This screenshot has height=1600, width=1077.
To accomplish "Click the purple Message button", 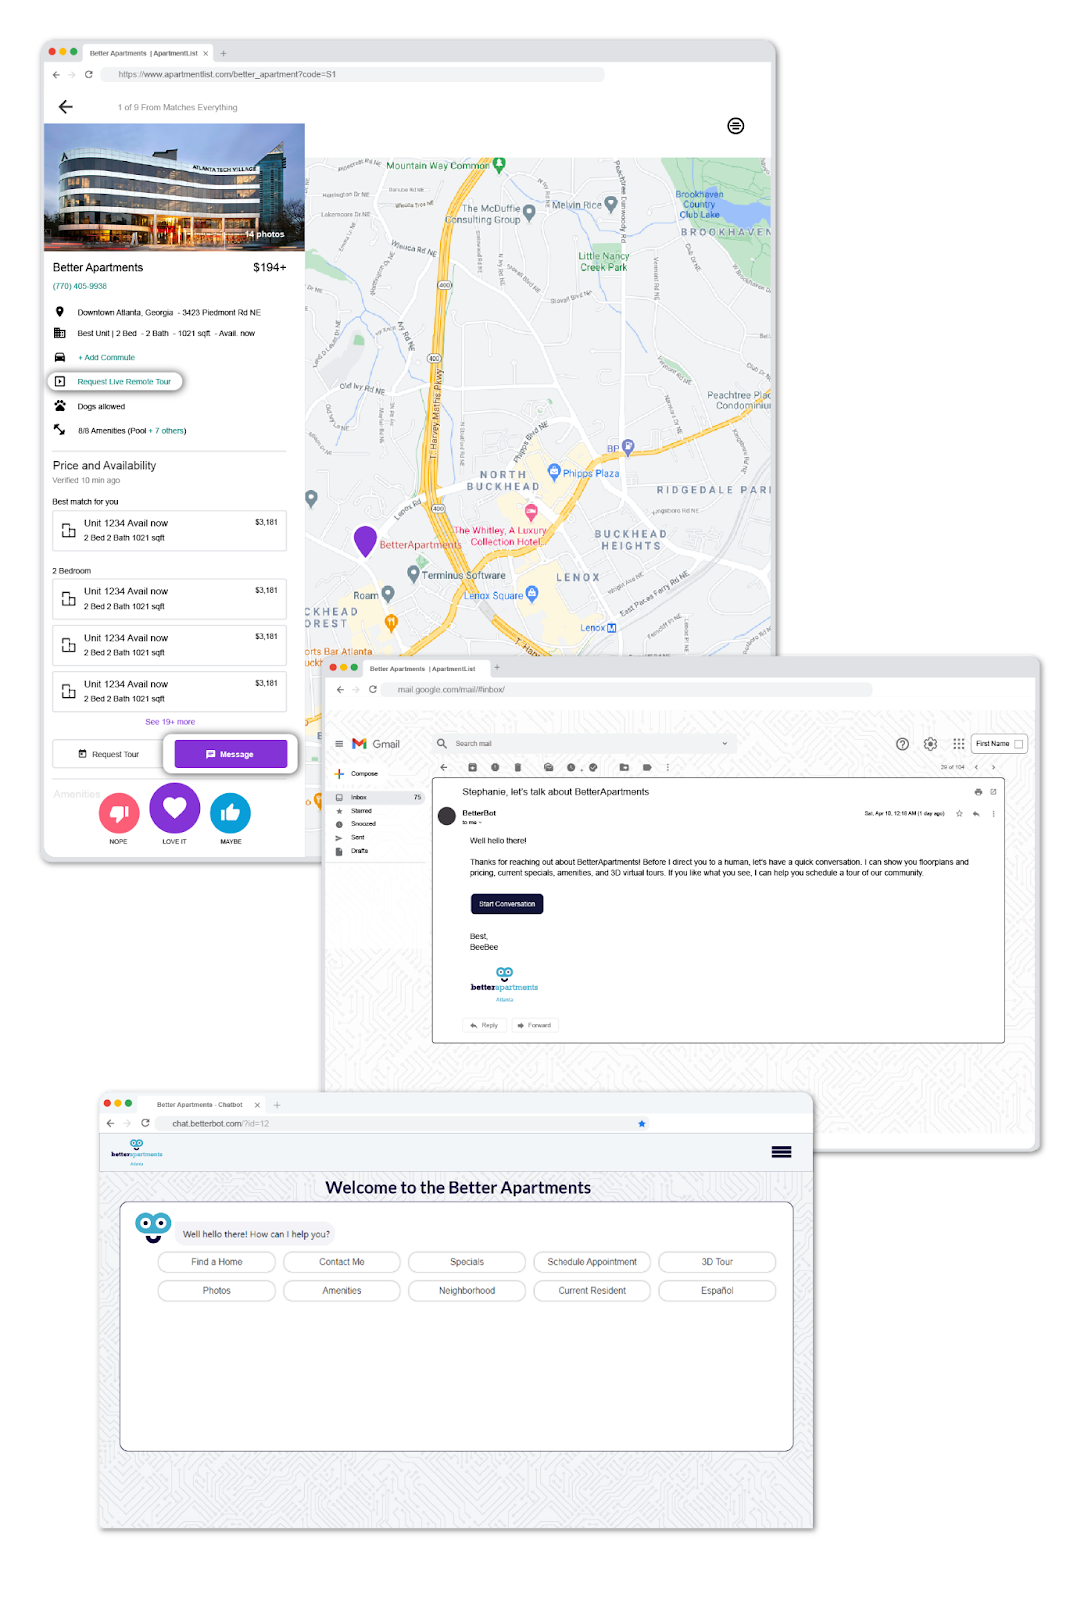I will click(231, 754).
